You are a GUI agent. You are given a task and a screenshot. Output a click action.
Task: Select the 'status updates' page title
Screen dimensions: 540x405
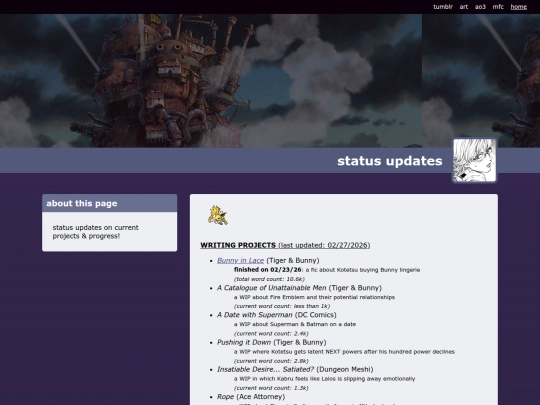390,161
